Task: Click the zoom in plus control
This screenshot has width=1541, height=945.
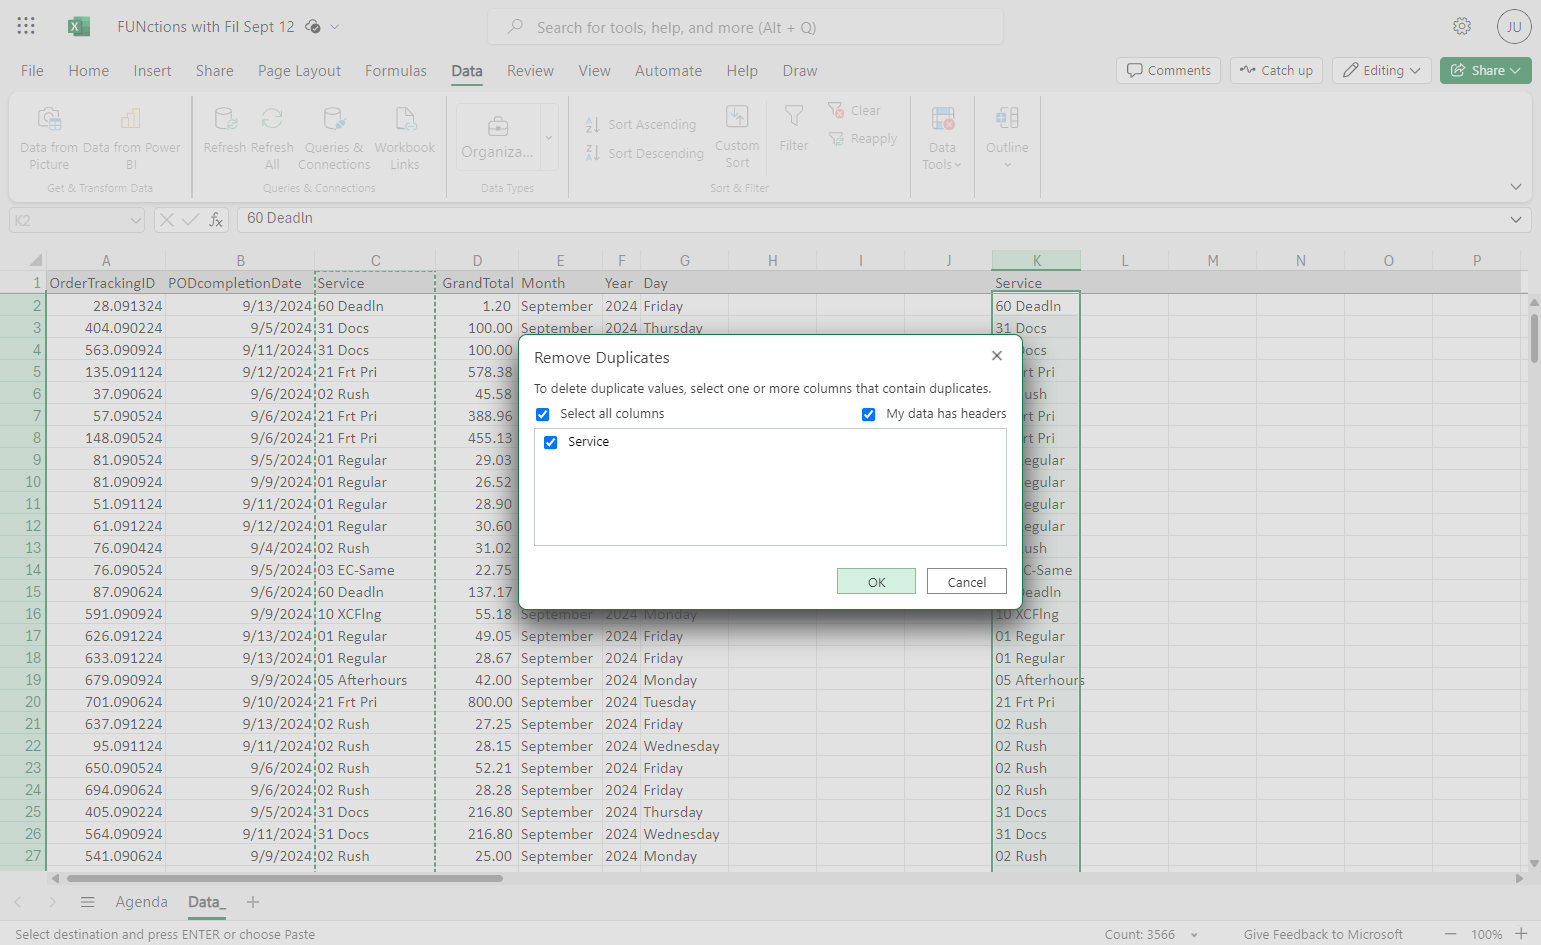Action: click(x=1521, y=934)
